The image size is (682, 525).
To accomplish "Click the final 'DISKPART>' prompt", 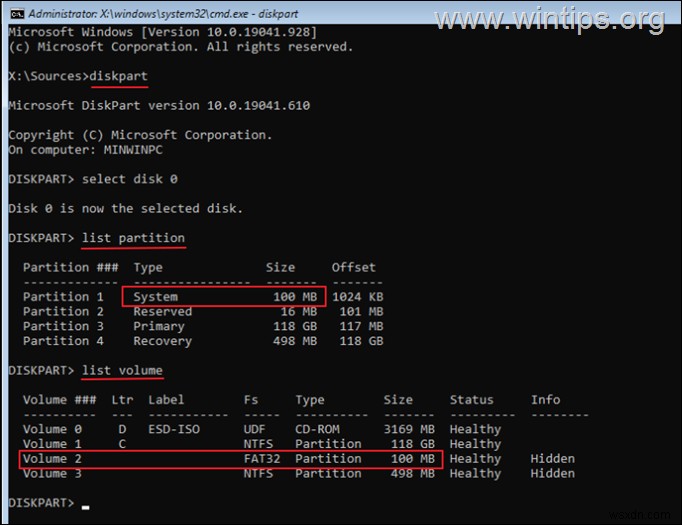I will tap(41, 503).
